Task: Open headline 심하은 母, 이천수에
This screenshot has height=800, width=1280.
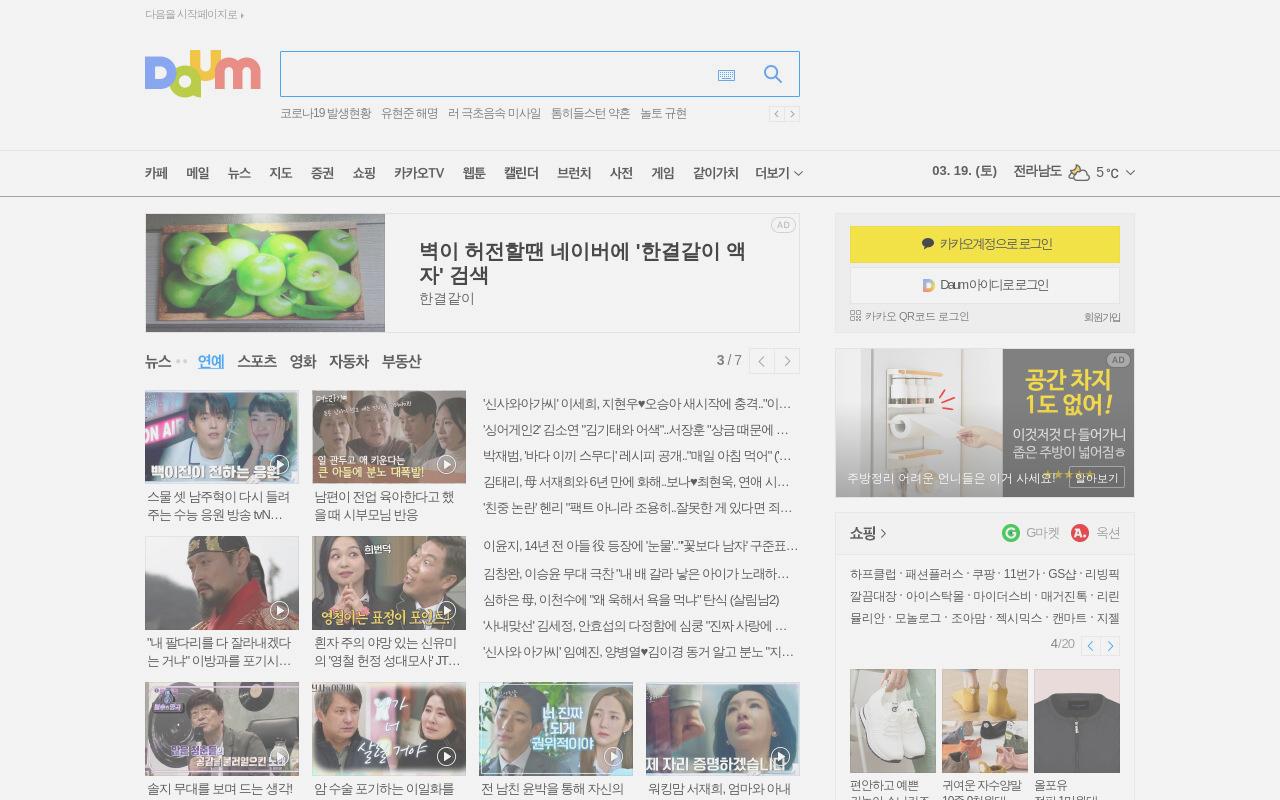Action: coord(631,600)
